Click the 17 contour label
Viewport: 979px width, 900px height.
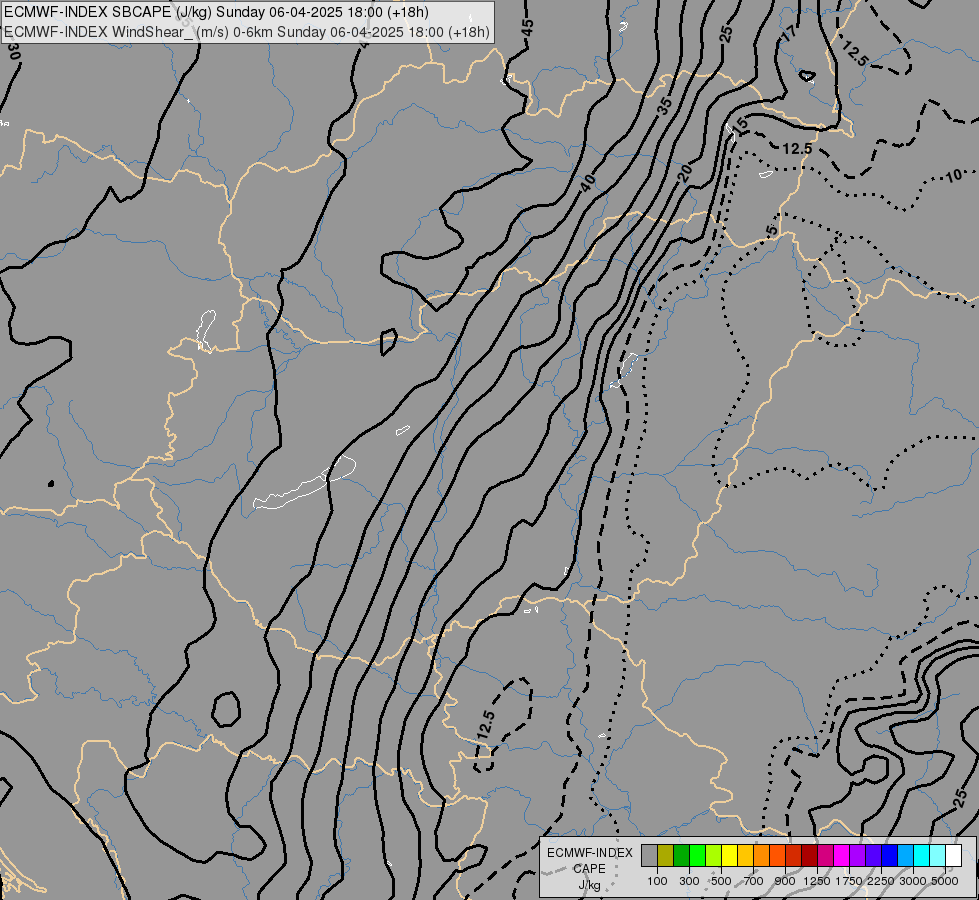pos(789,33)
